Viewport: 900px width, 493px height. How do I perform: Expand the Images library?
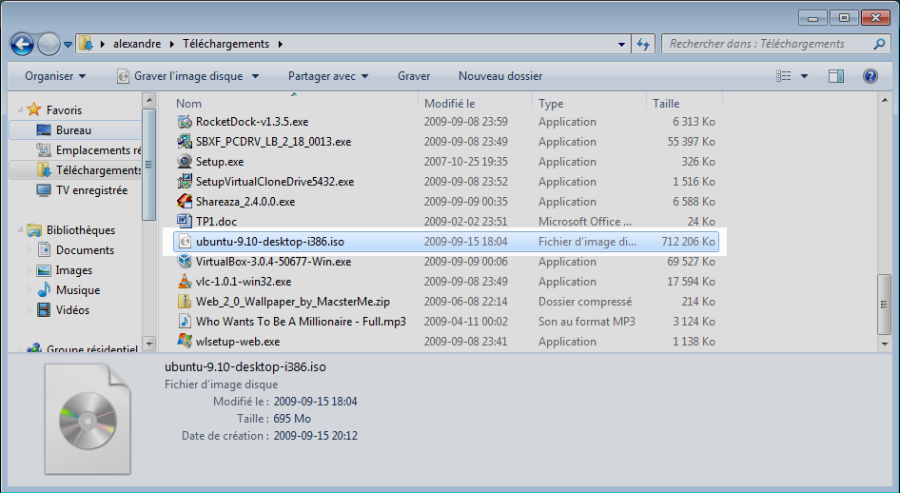[x=30, y=270]
